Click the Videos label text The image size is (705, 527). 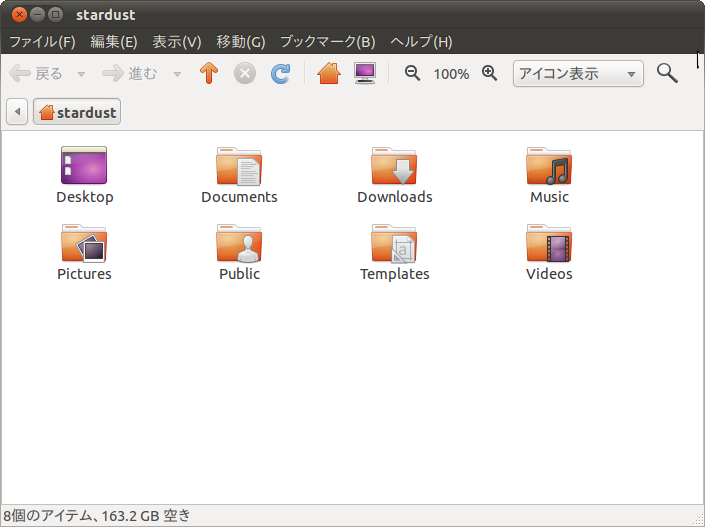(x=549, y=274)
